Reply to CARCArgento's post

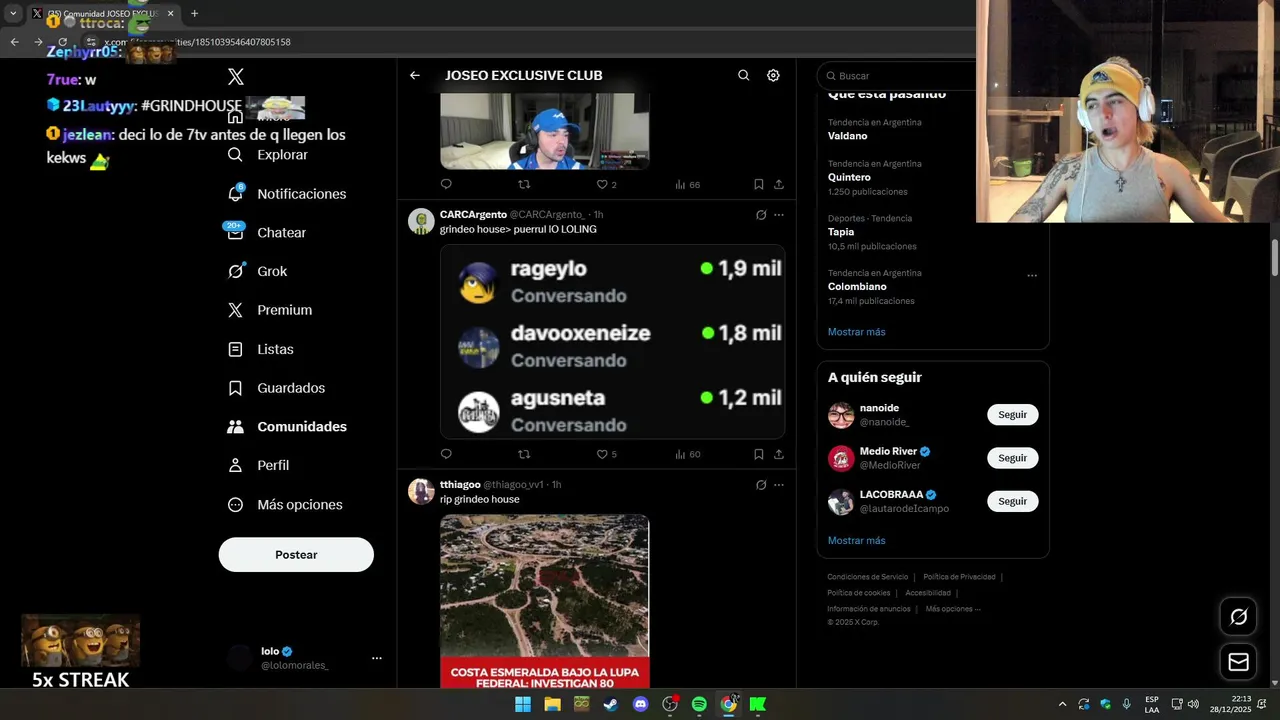pos(446,454)
